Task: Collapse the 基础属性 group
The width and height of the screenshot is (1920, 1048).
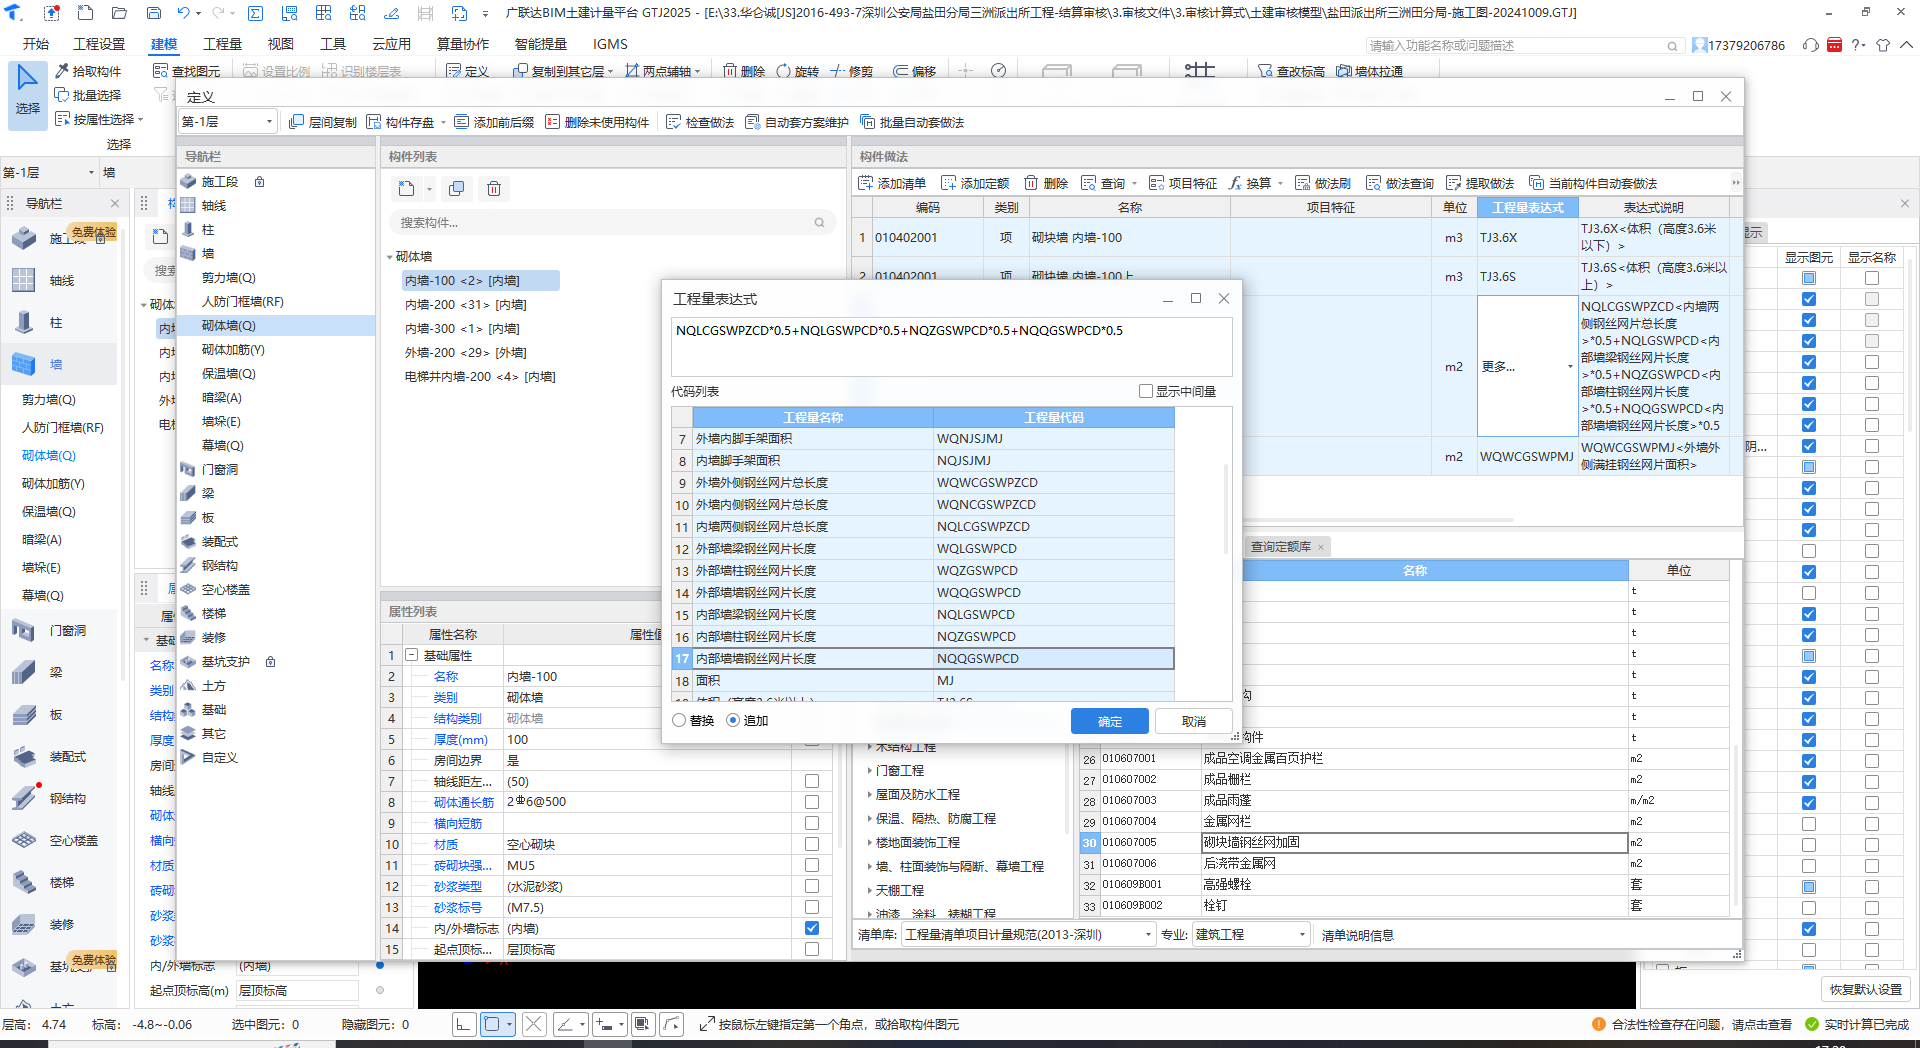Action: [x=411, y=655]
